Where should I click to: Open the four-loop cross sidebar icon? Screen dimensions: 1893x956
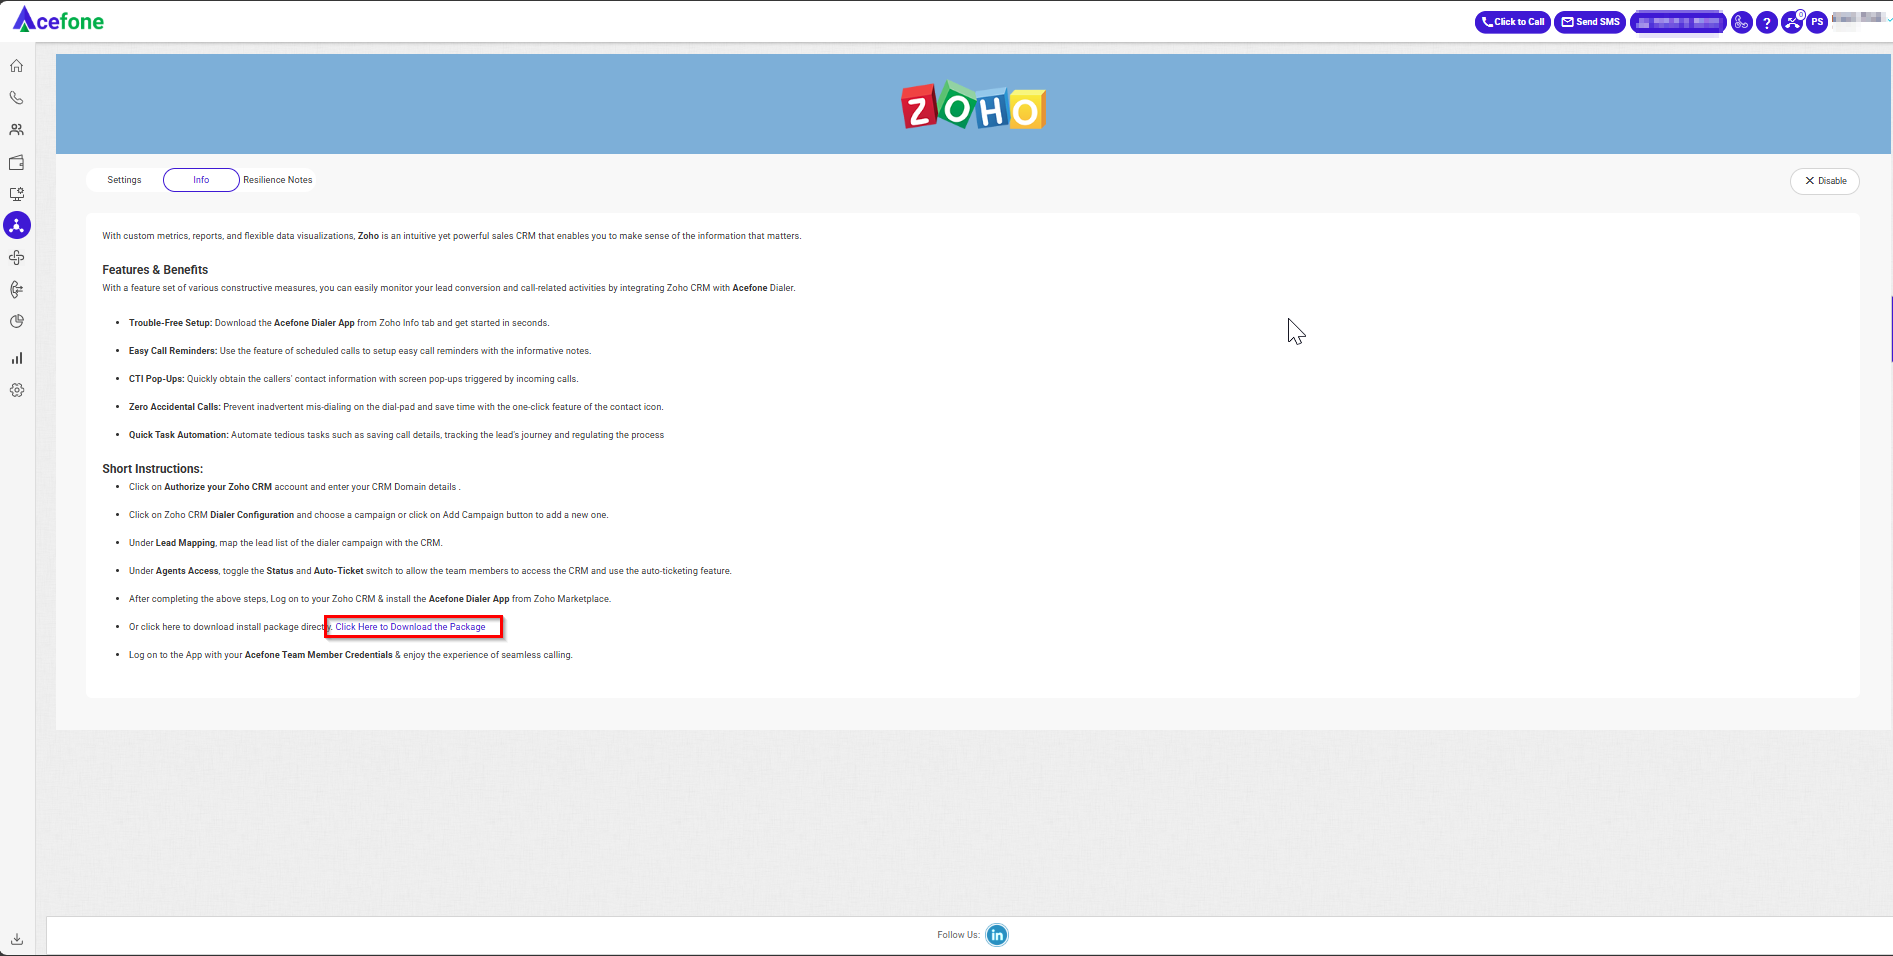pyautogui.click(x=17, y=258)
